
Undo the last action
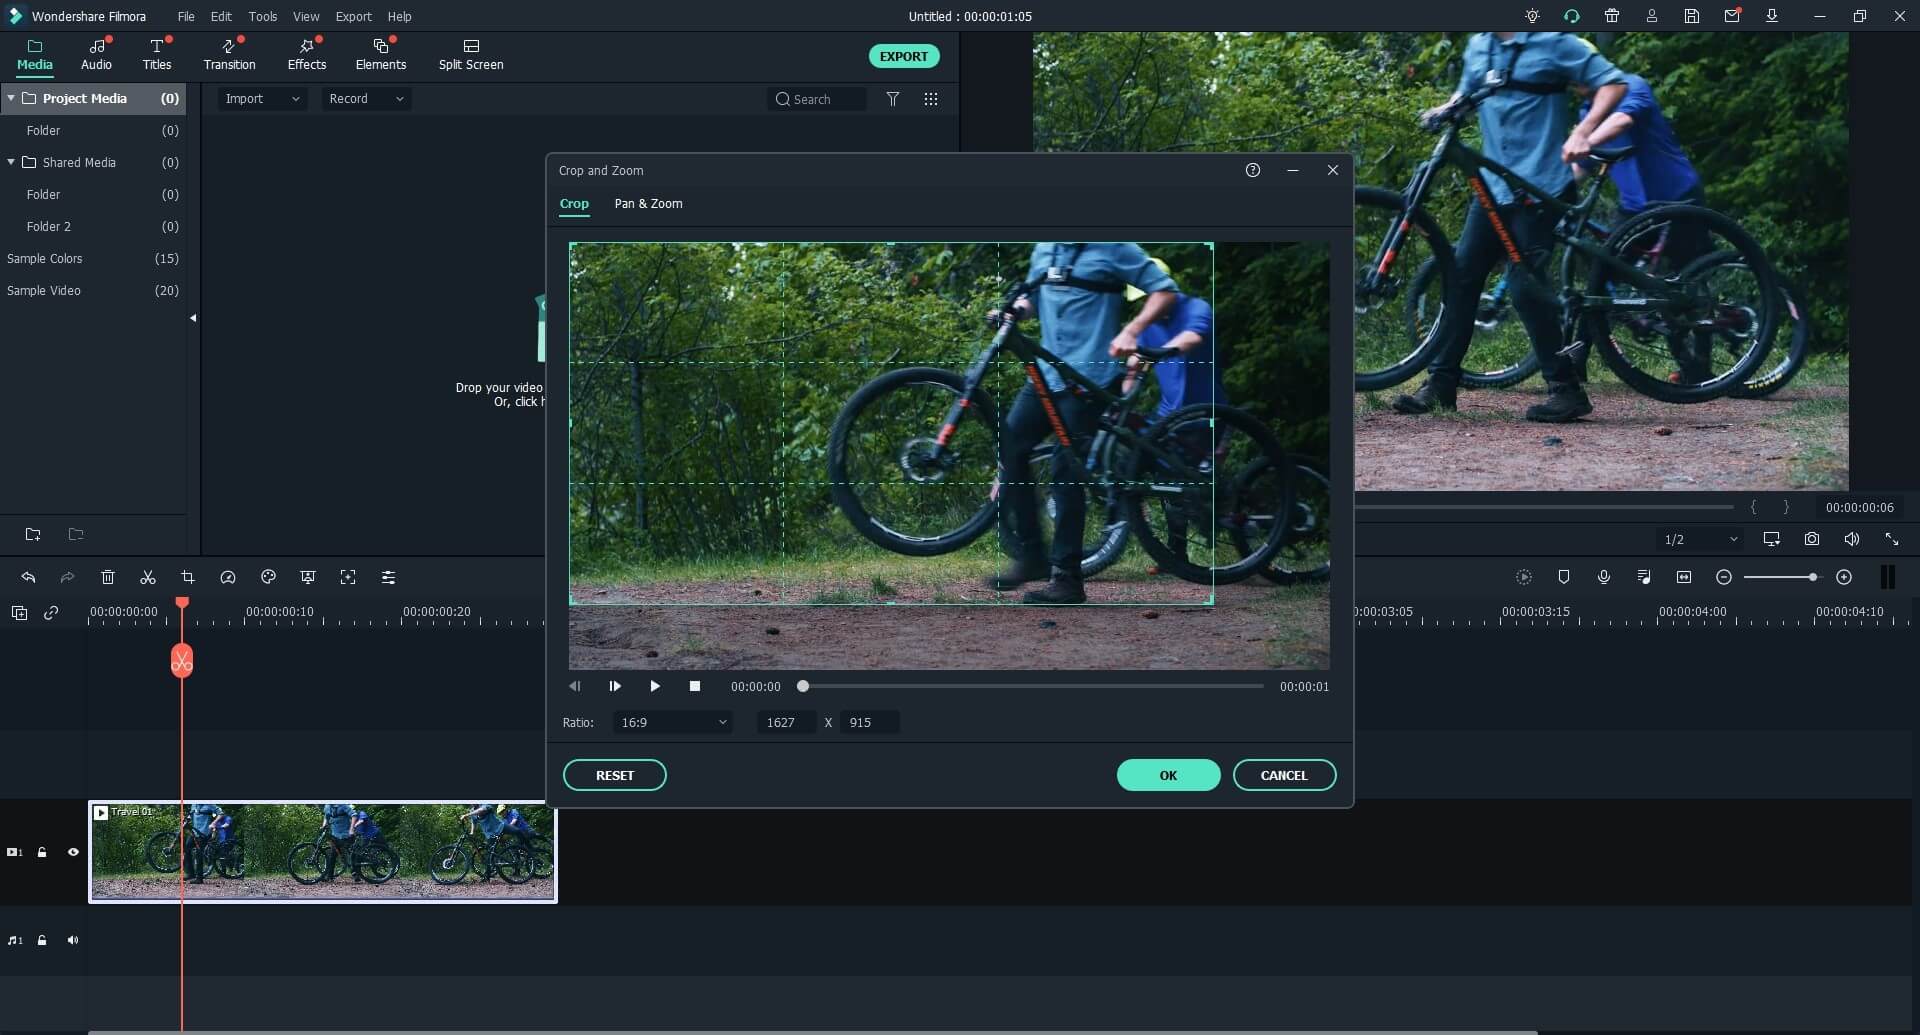(x=28, y=577)
